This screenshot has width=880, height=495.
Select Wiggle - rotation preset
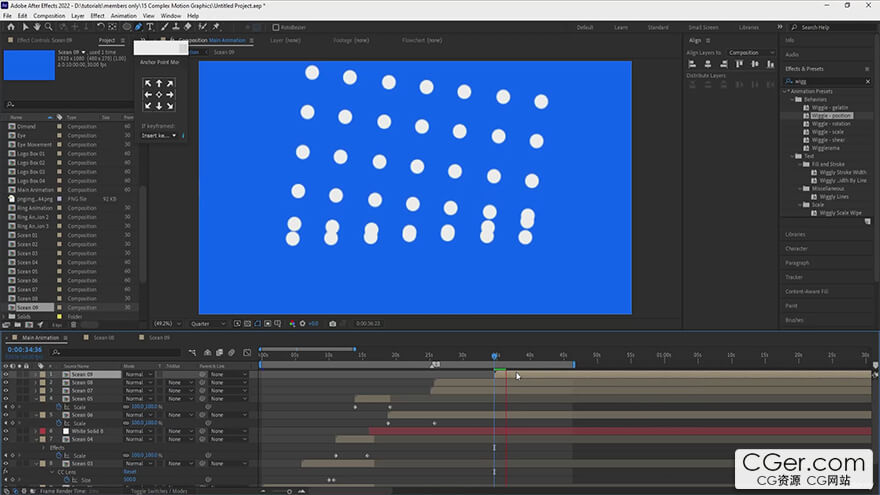point(831,124)
